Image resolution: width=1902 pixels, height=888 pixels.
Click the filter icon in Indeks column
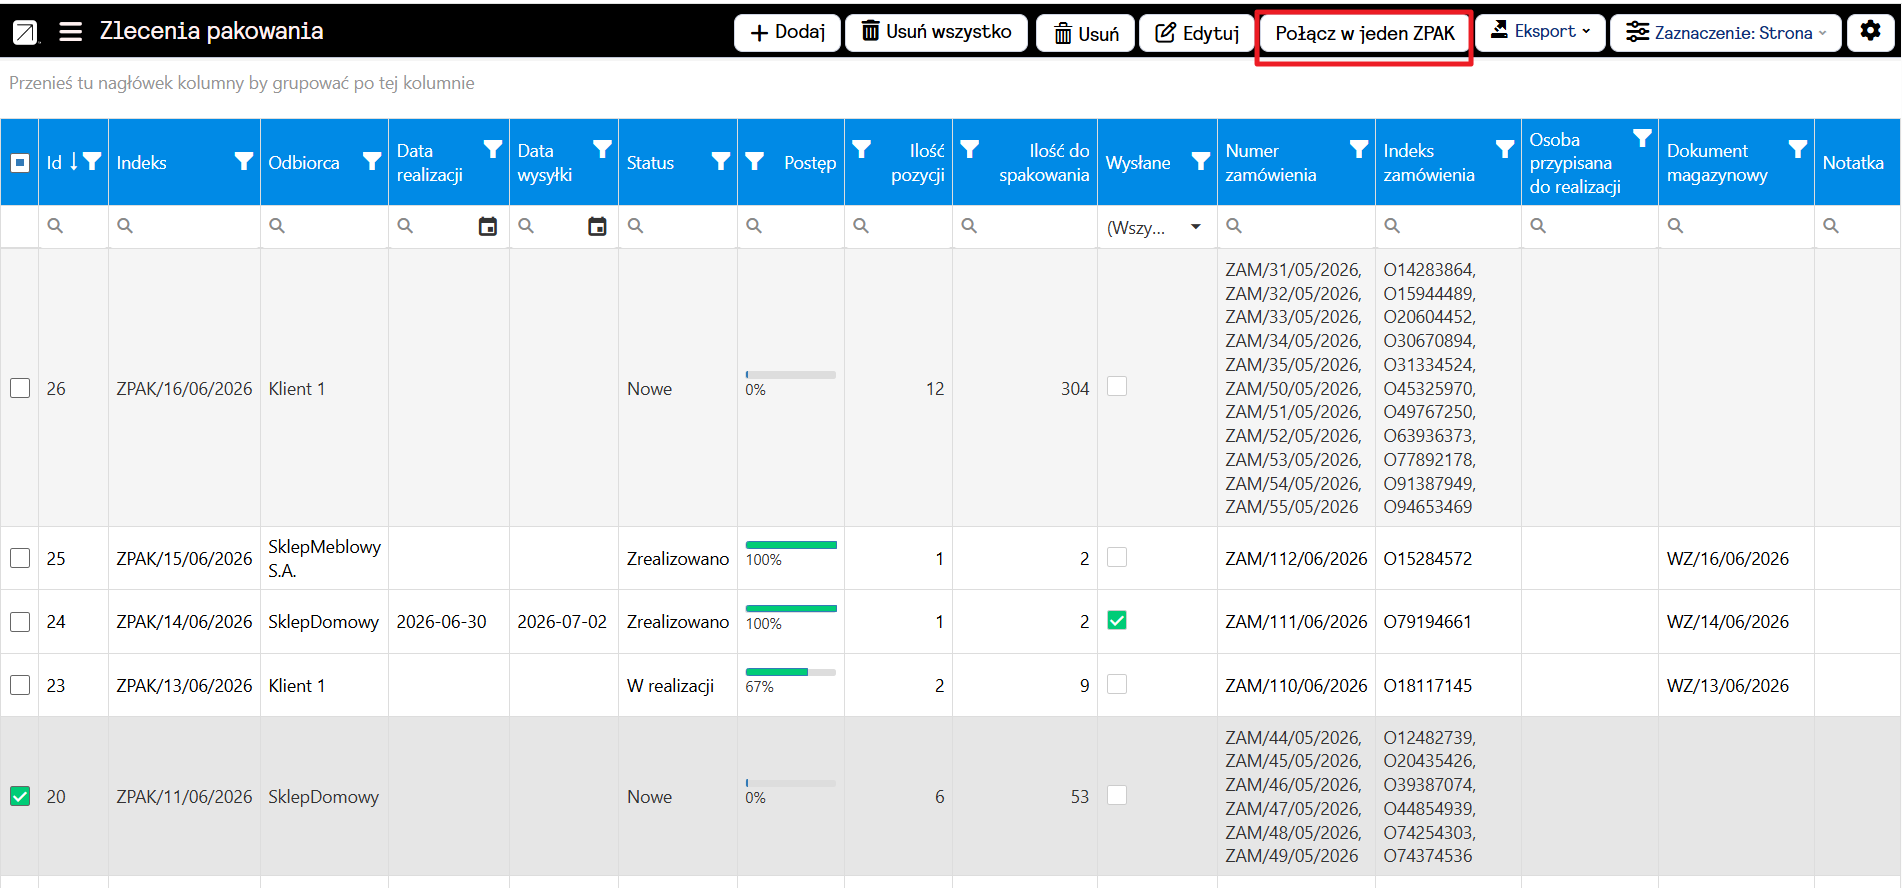243,161
